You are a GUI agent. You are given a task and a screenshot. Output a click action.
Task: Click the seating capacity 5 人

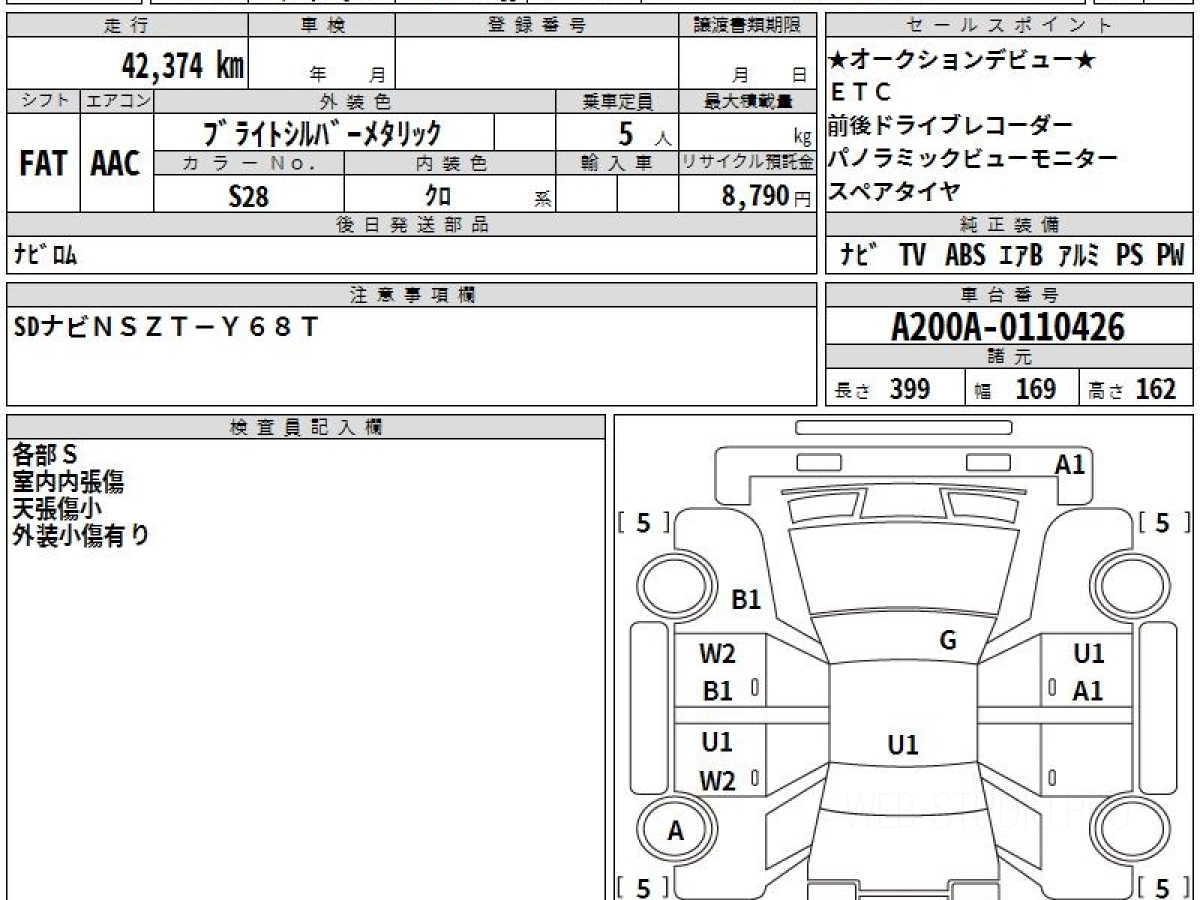click(644, 133)
